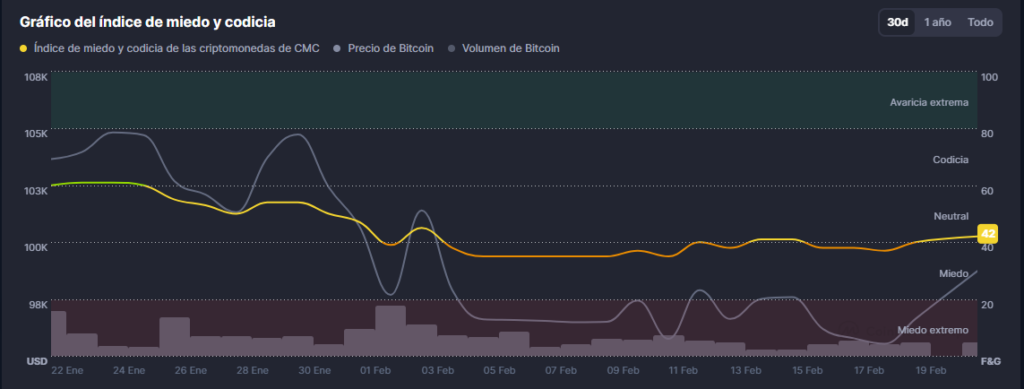Select the 19 Feb date marker

(x=930, y=370)
